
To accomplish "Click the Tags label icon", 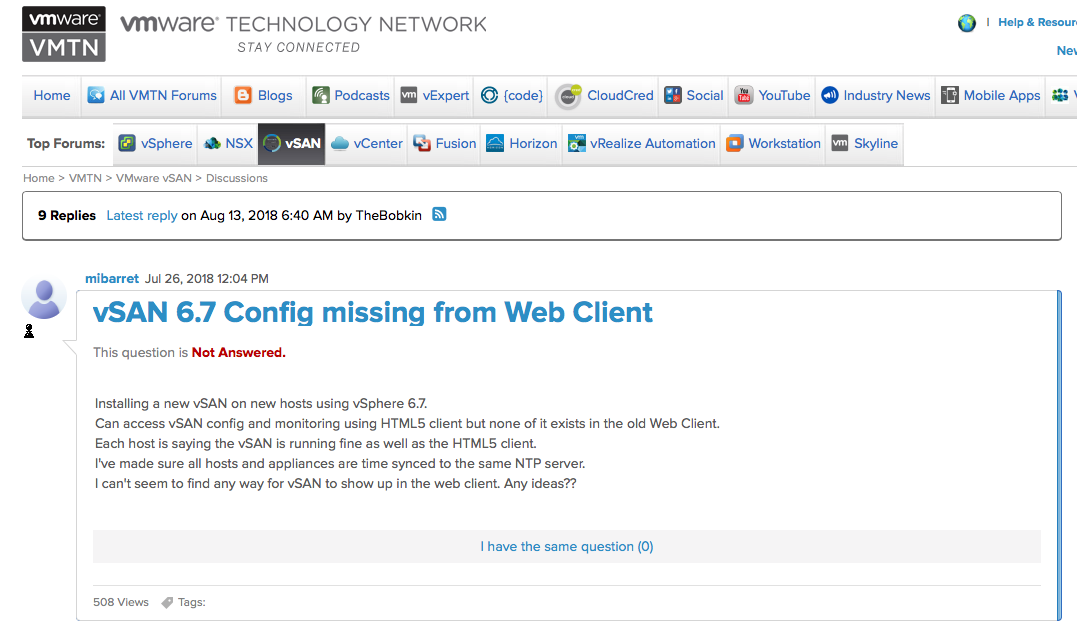I will point(167,603).
